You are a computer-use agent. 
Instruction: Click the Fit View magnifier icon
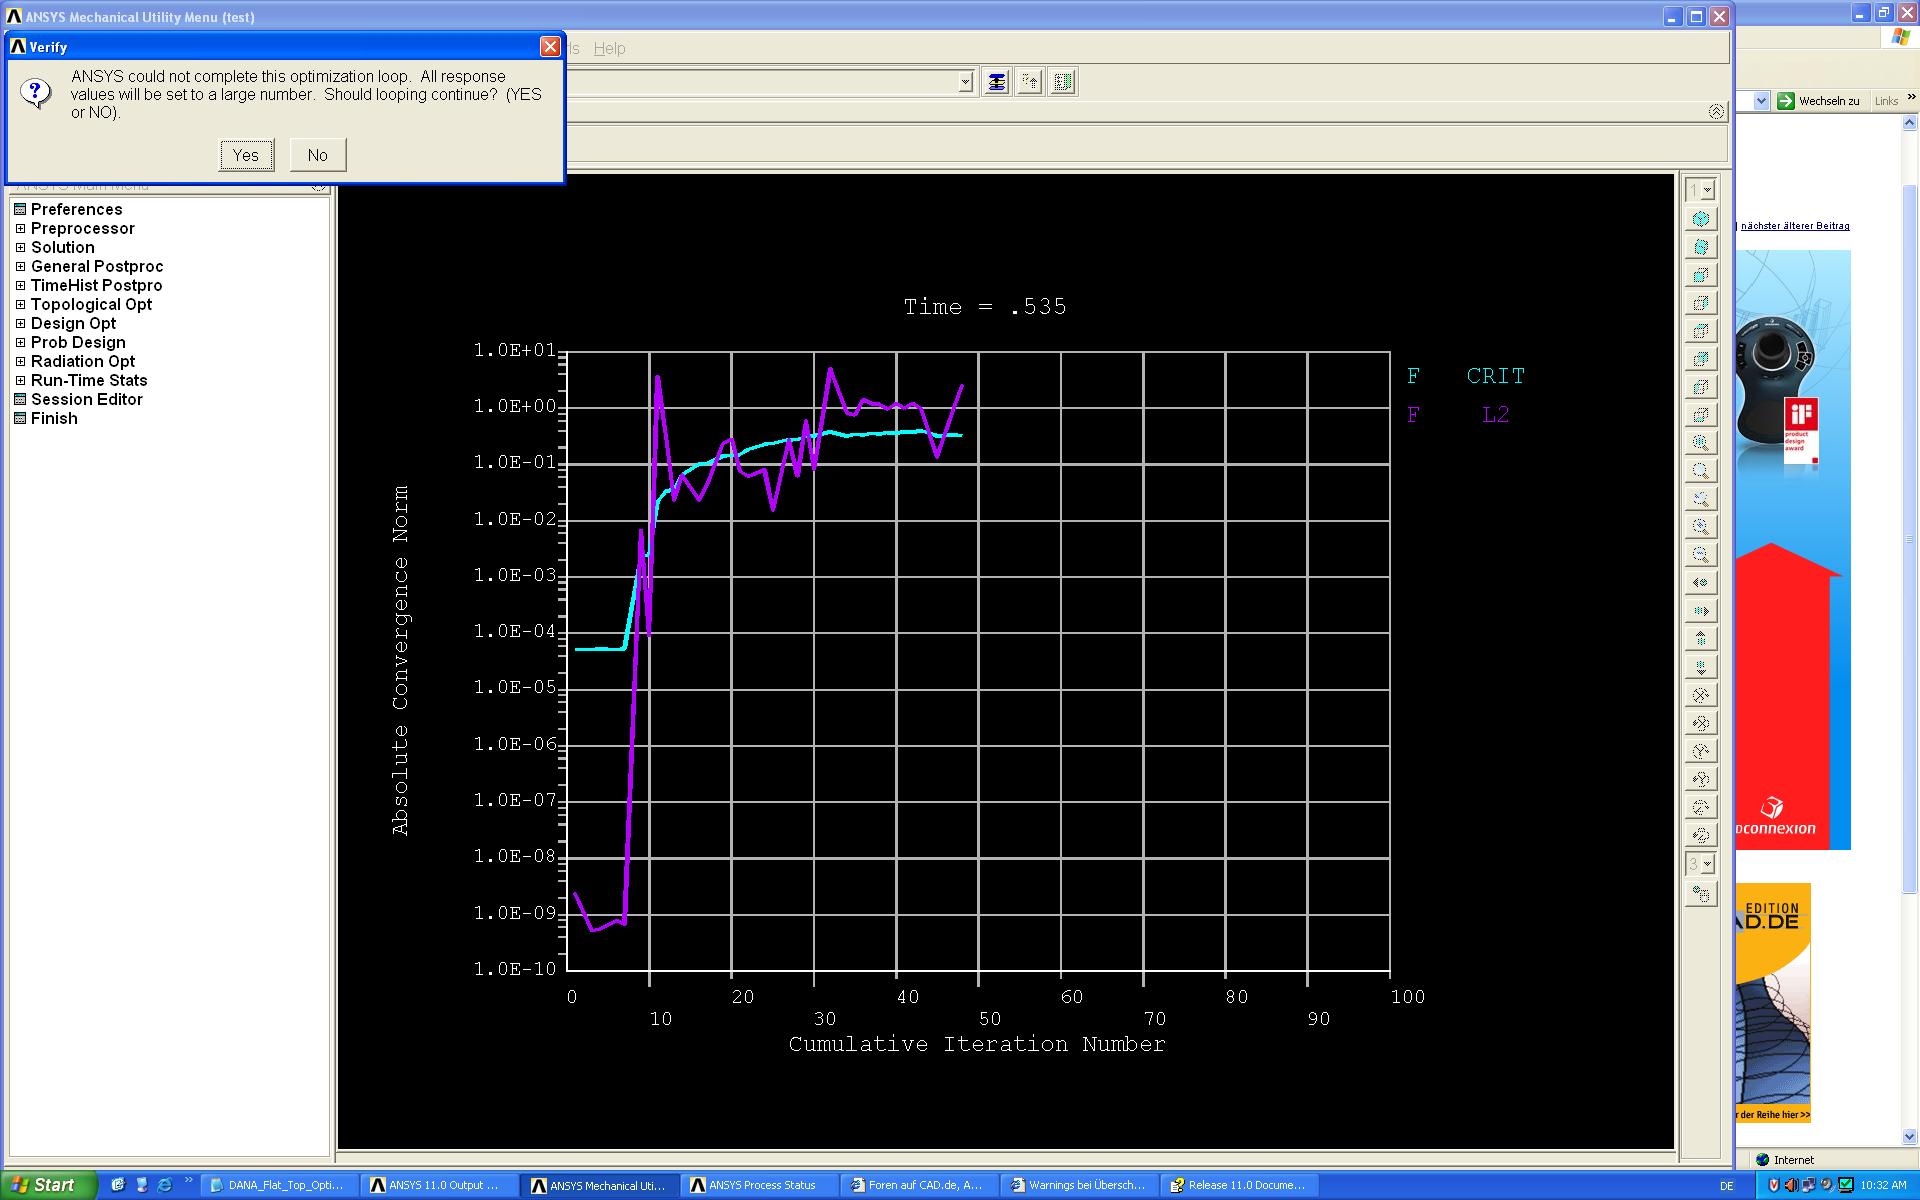click(1700, 443)
